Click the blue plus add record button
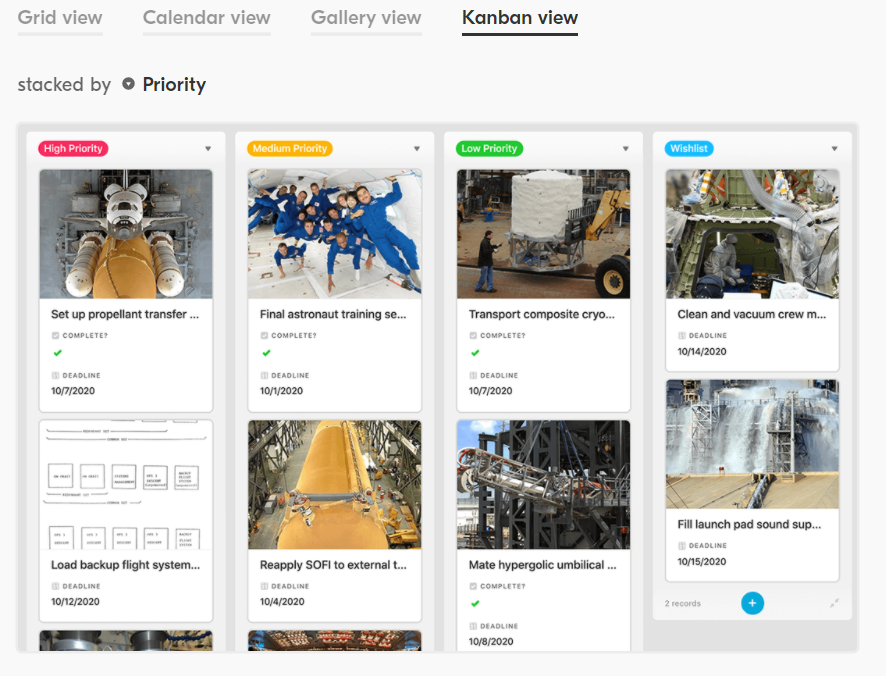This screenshot has height=676, width=886. (752, 603)
